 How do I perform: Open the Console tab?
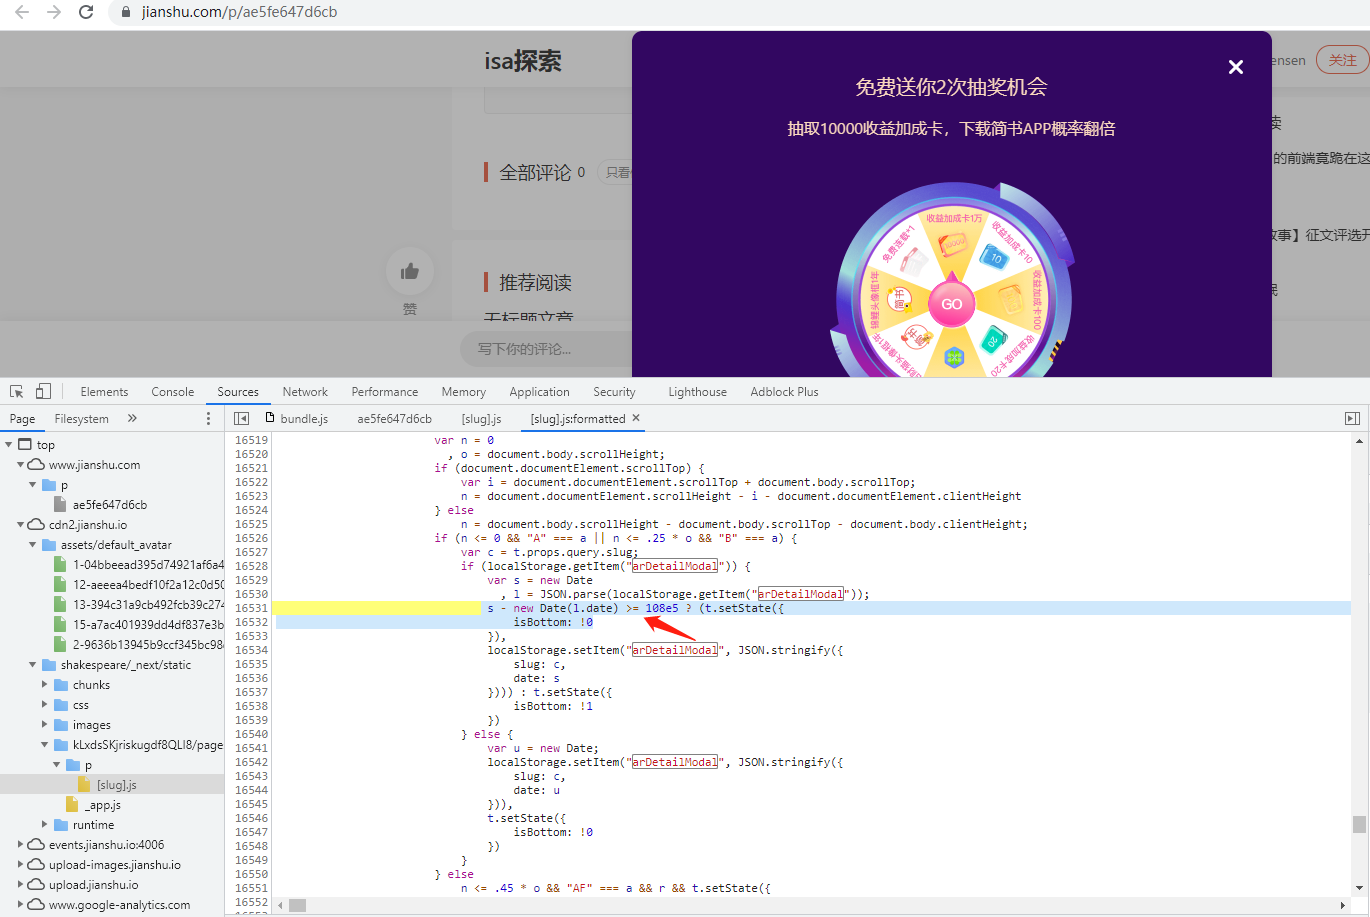[x=172, y=392]
